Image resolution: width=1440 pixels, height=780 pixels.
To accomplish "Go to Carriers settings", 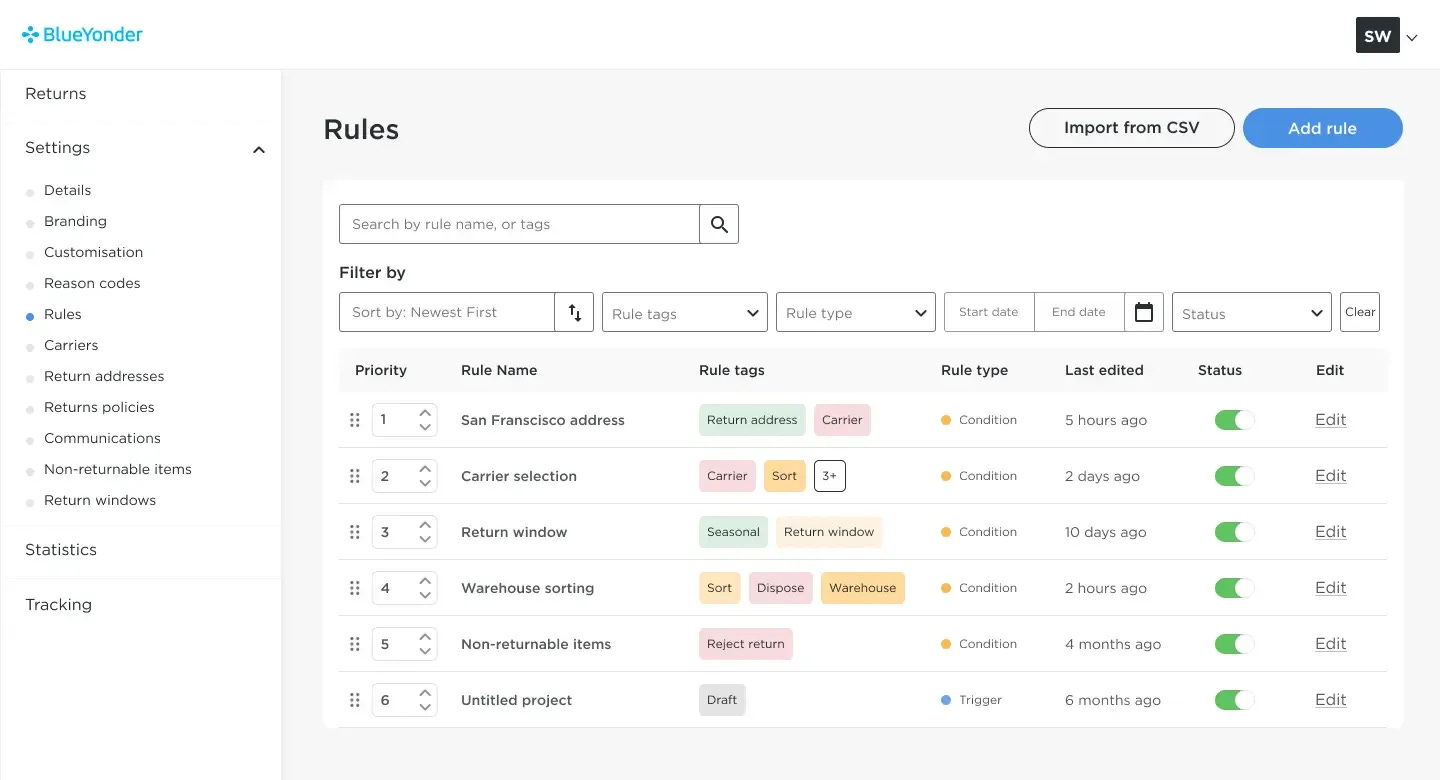I will click(71, 345).
